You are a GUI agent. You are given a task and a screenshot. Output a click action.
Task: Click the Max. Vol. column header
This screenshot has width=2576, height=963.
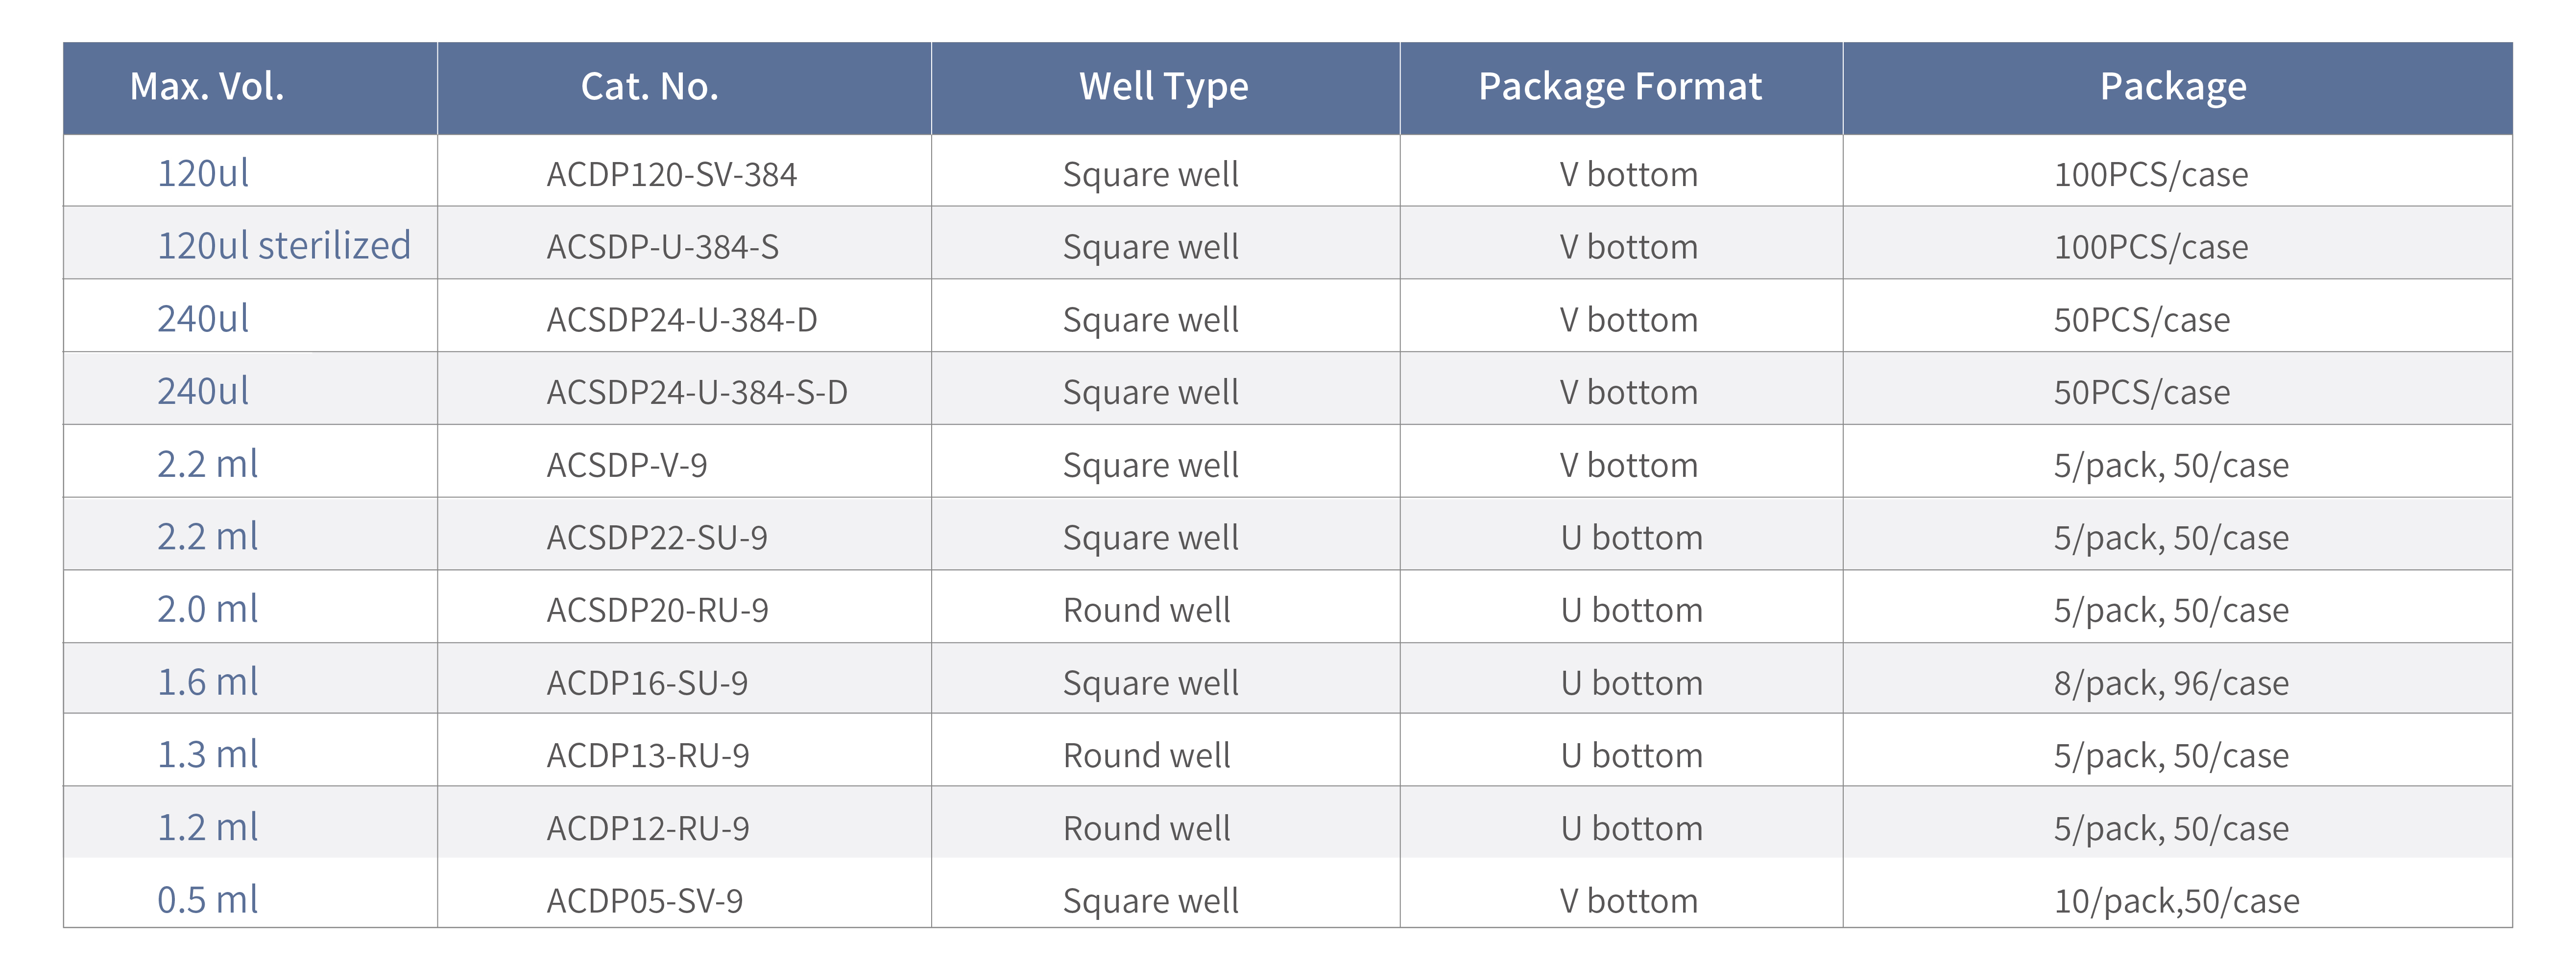point(207,87)
